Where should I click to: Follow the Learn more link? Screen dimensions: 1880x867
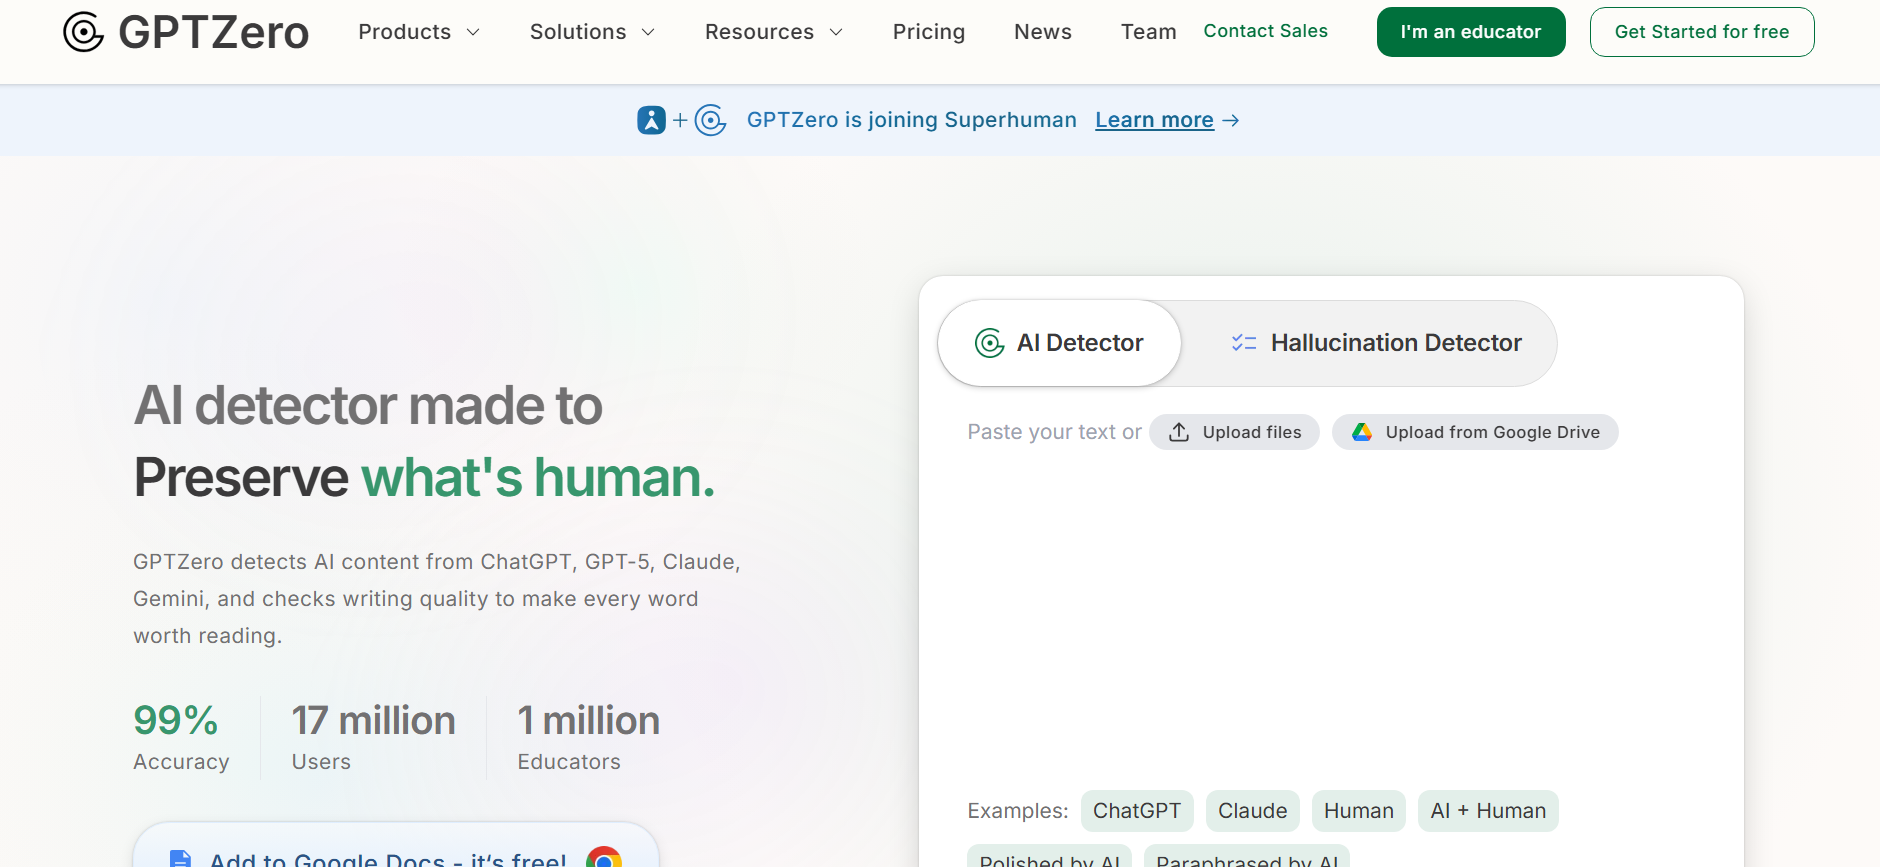[1155, 120]
